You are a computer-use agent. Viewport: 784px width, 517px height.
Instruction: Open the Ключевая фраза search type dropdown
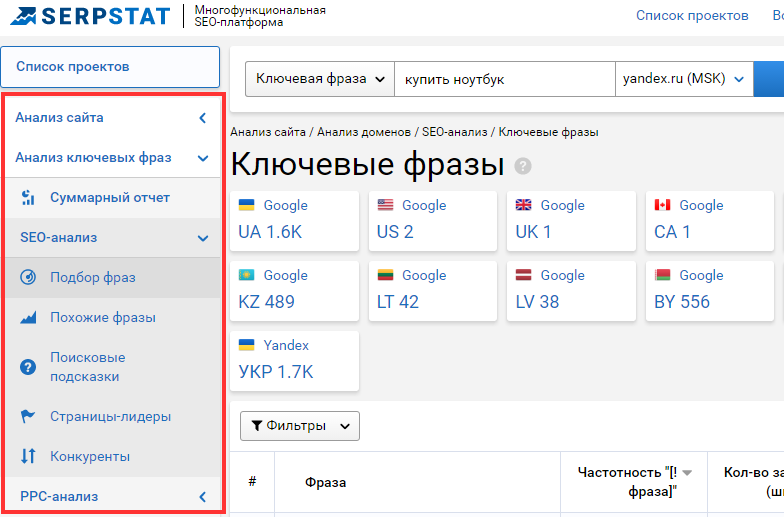pyautogui.click(x=320, y=79)
